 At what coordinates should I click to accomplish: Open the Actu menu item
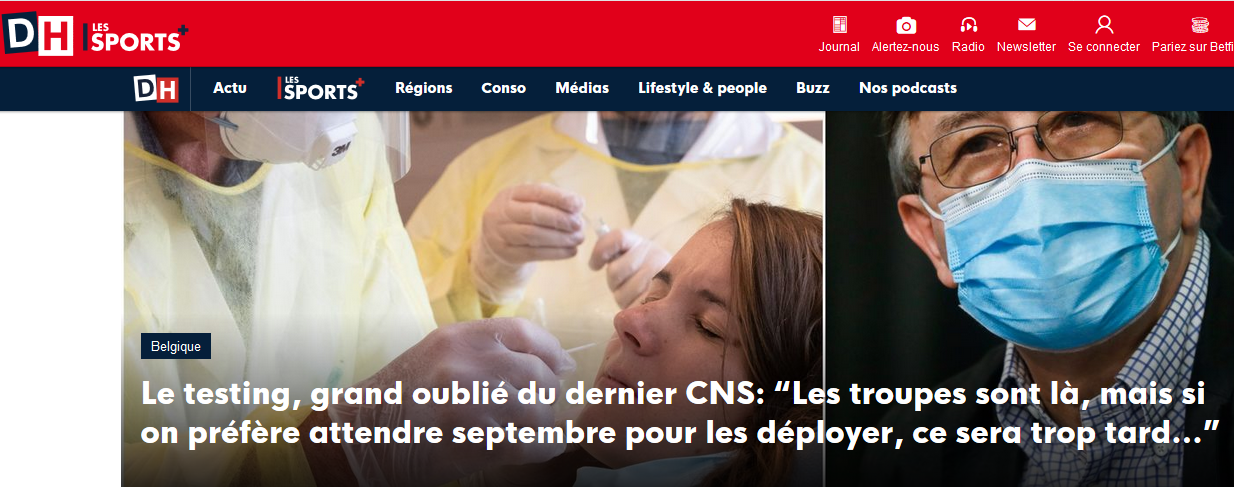click(x=230, y=88)
